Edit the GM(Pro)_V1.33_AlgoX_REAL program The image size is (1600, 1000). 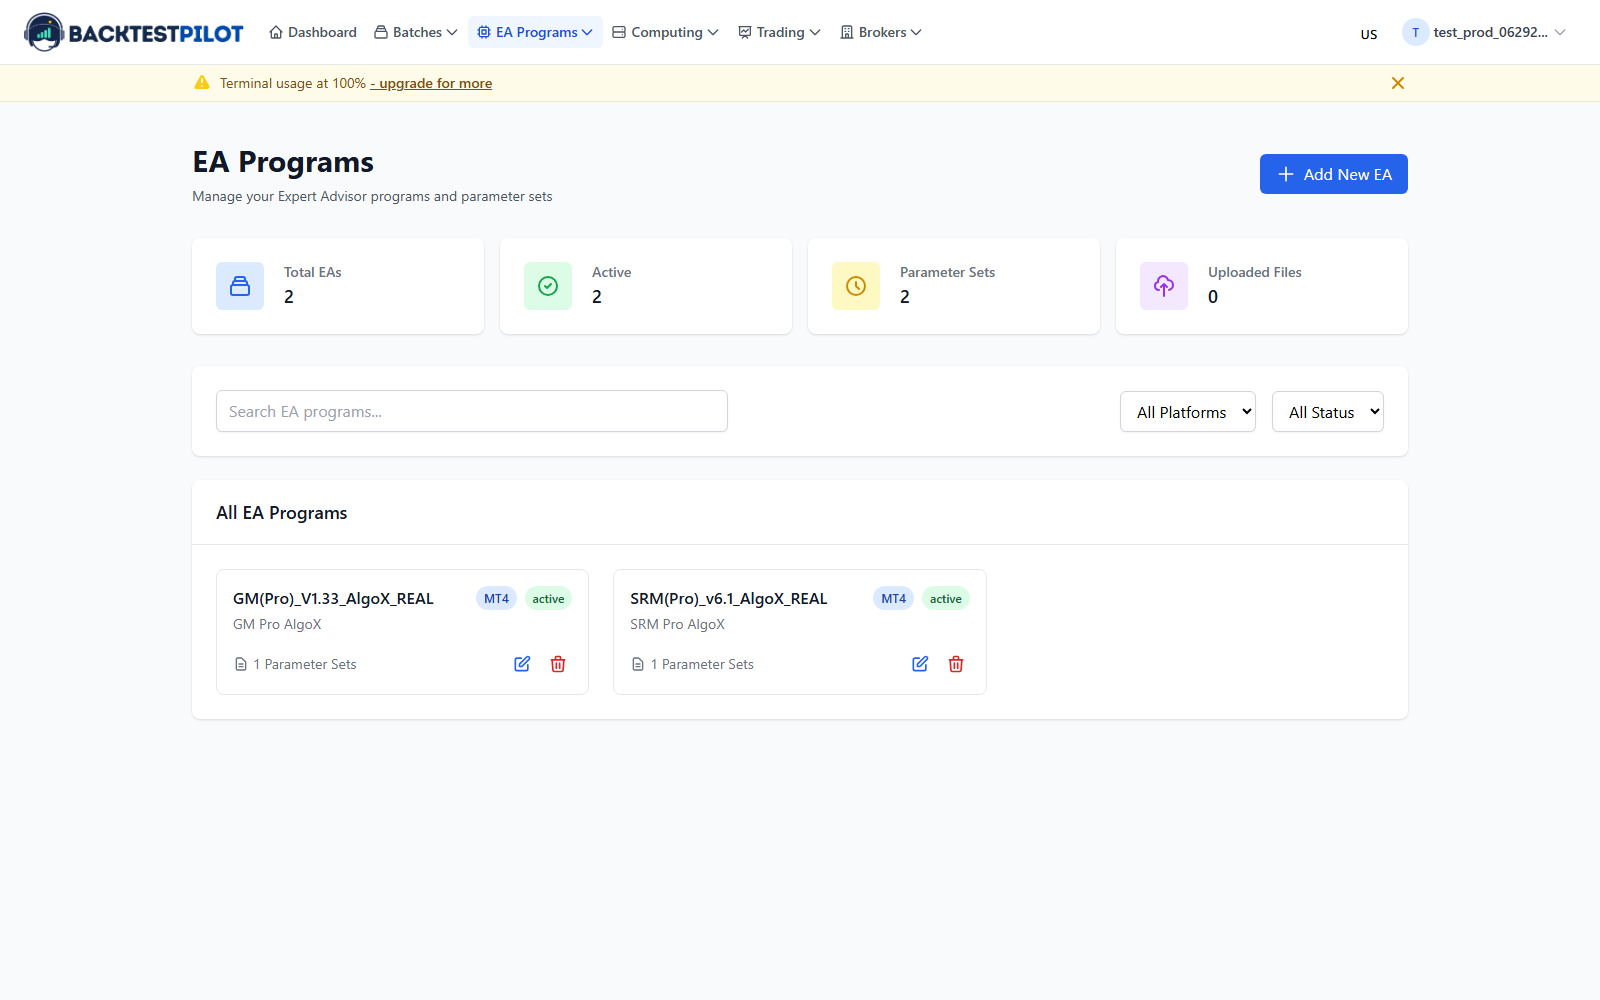pos(522,664)
